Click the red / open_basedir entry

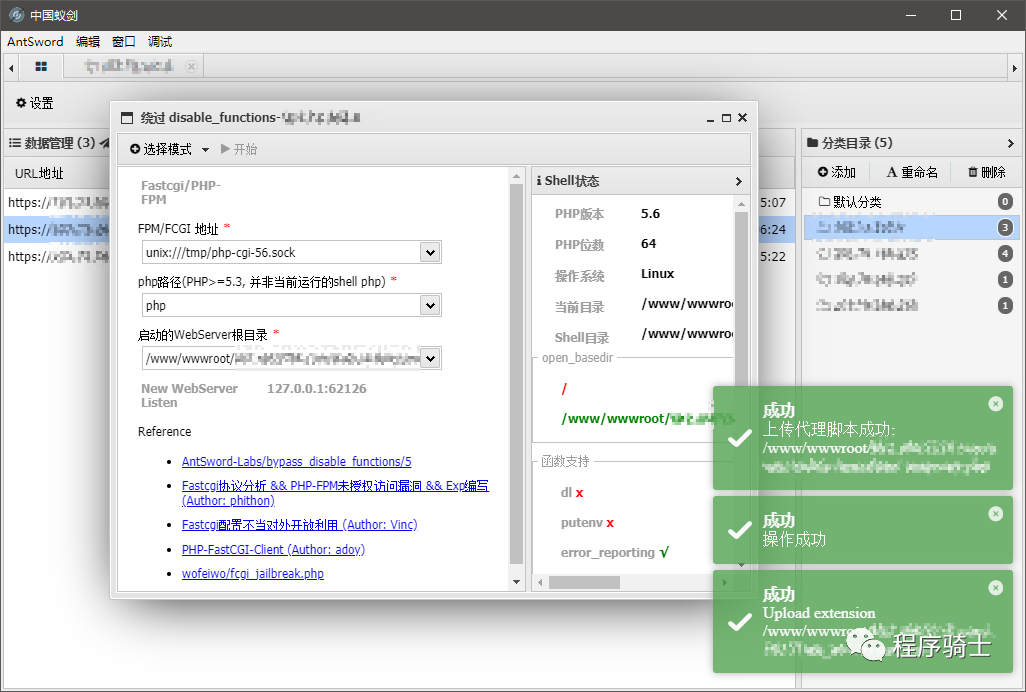pos(564,389)
